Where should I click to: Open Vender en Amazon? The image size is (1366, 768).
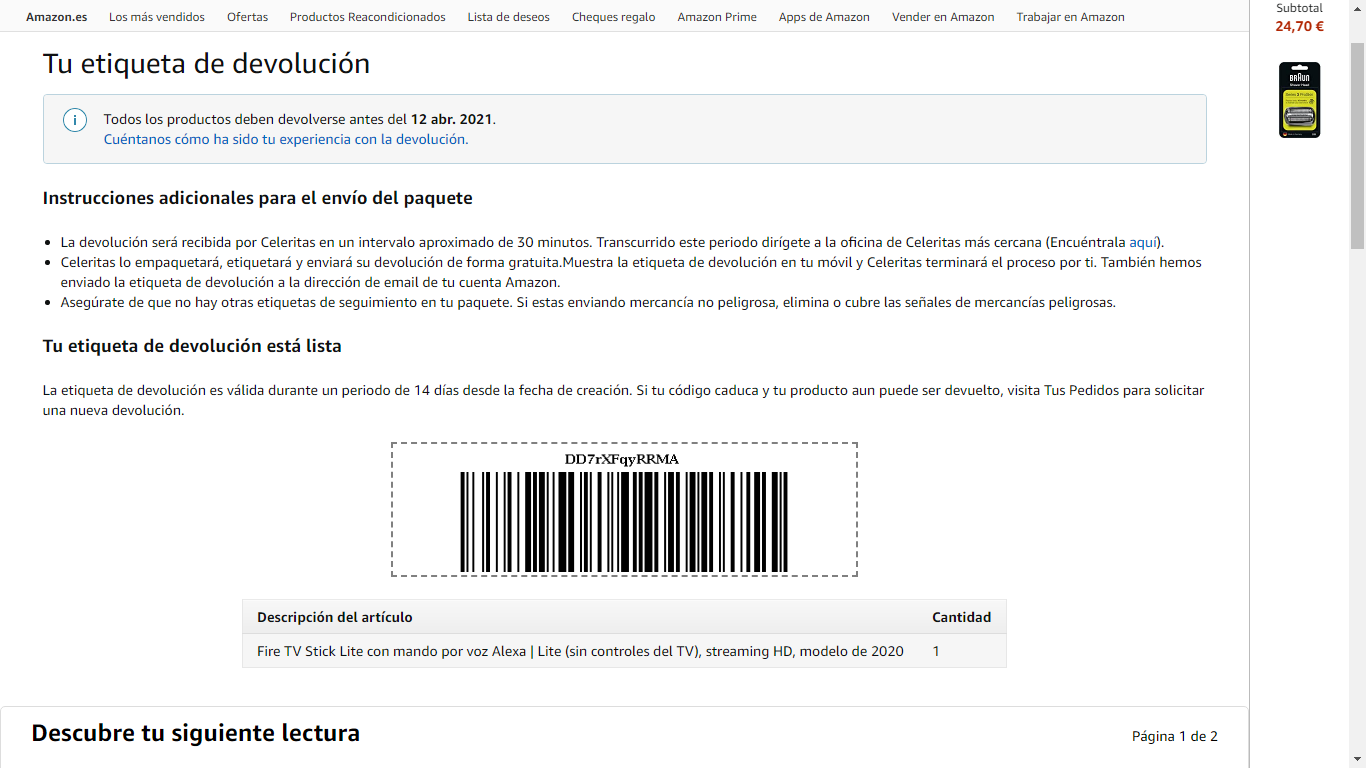943,17
